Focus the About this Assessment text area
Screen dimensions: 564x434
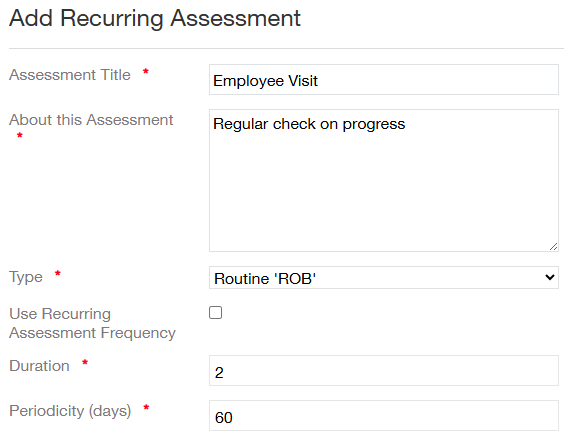383,181
